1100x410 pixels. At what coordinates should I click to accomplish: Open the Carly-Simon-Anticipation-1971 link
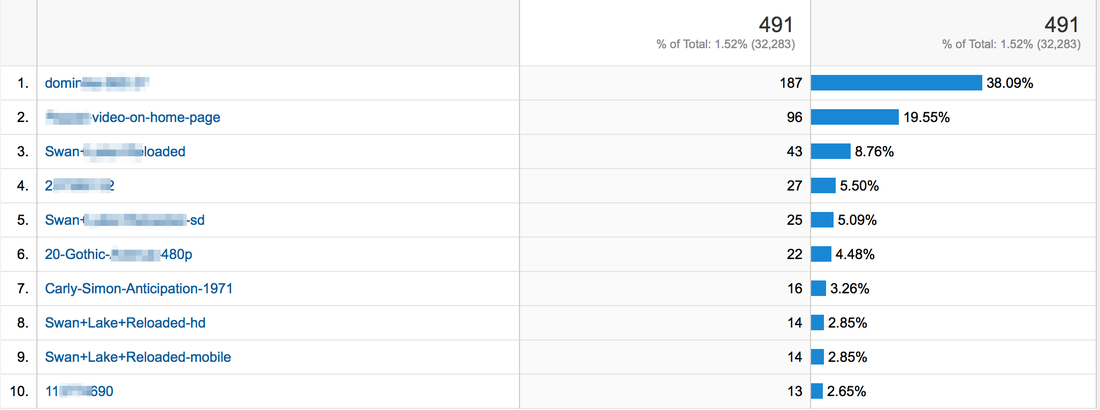(138, 289)
